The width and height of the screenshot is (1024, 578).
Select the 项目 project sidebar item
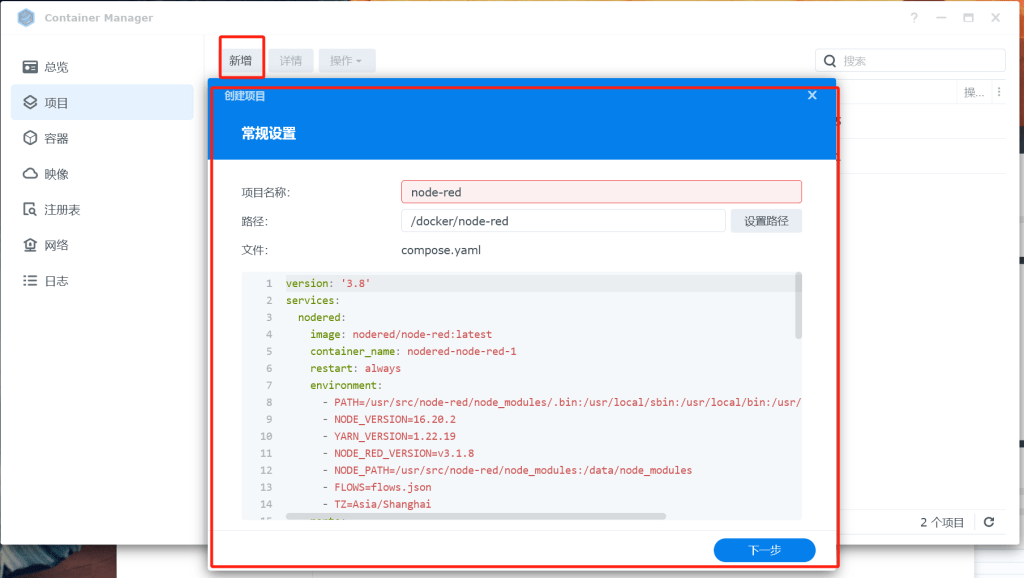pos(103,103)
